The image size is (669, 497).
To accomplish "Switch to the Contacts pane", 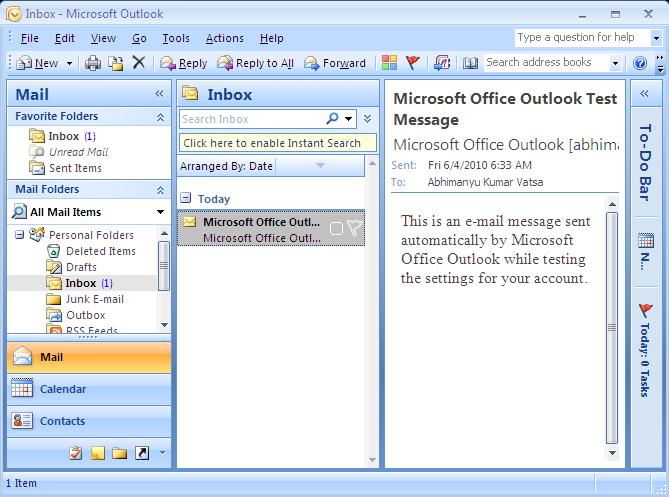I will [x=89, y=421].
